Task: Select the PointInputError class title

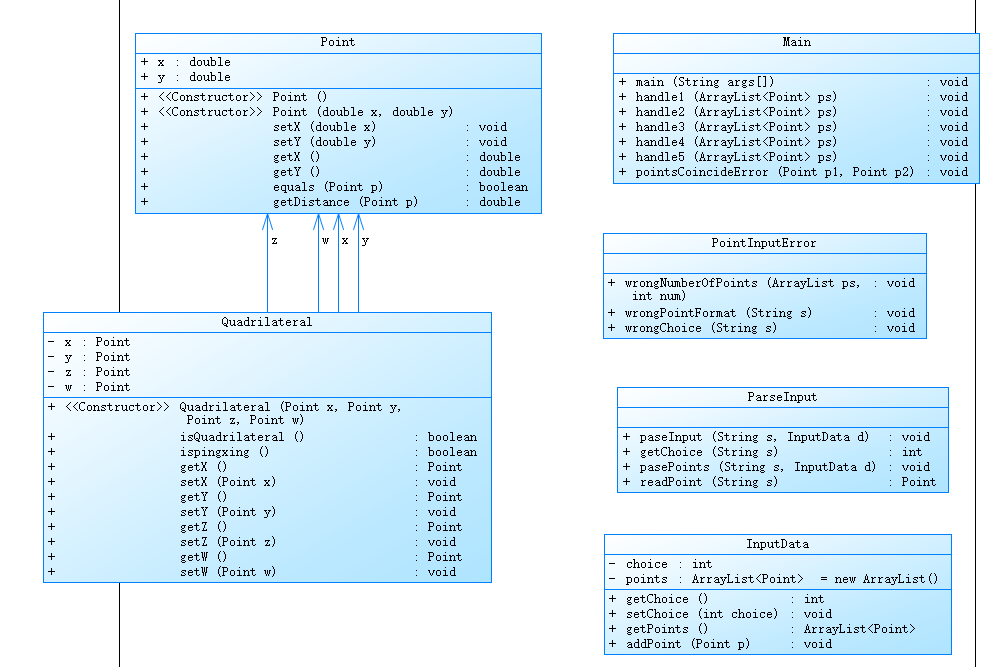Action: coord(764,244)
